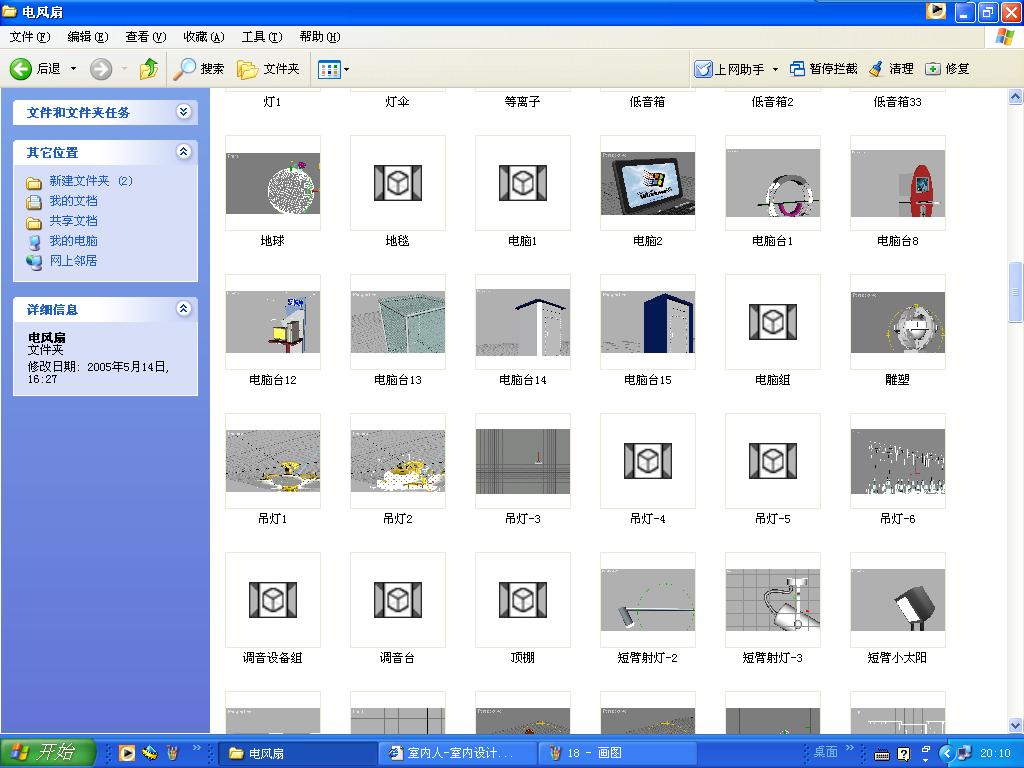1024x768 pixels.
Task: Open the 网上邻居 link
Action: (x=73, y=261)
